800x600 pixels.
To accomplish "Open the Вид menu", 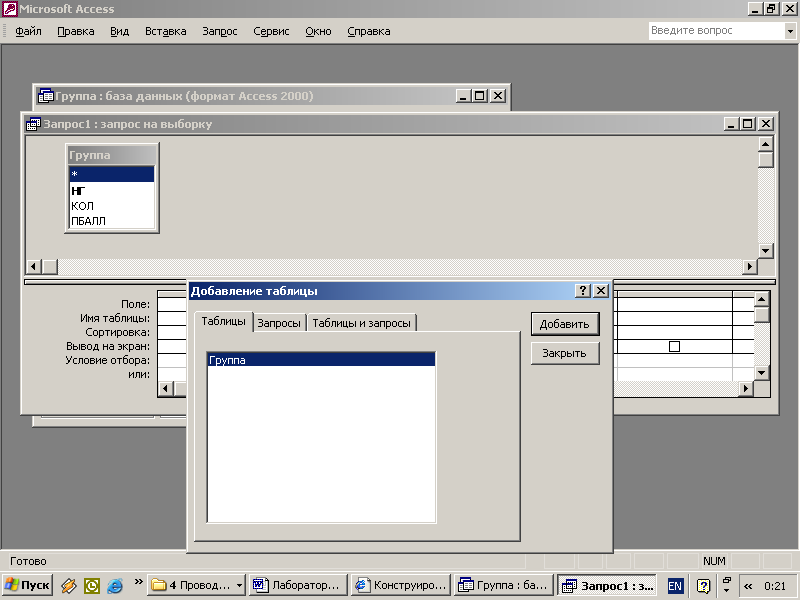I will (x=119, y=31).
